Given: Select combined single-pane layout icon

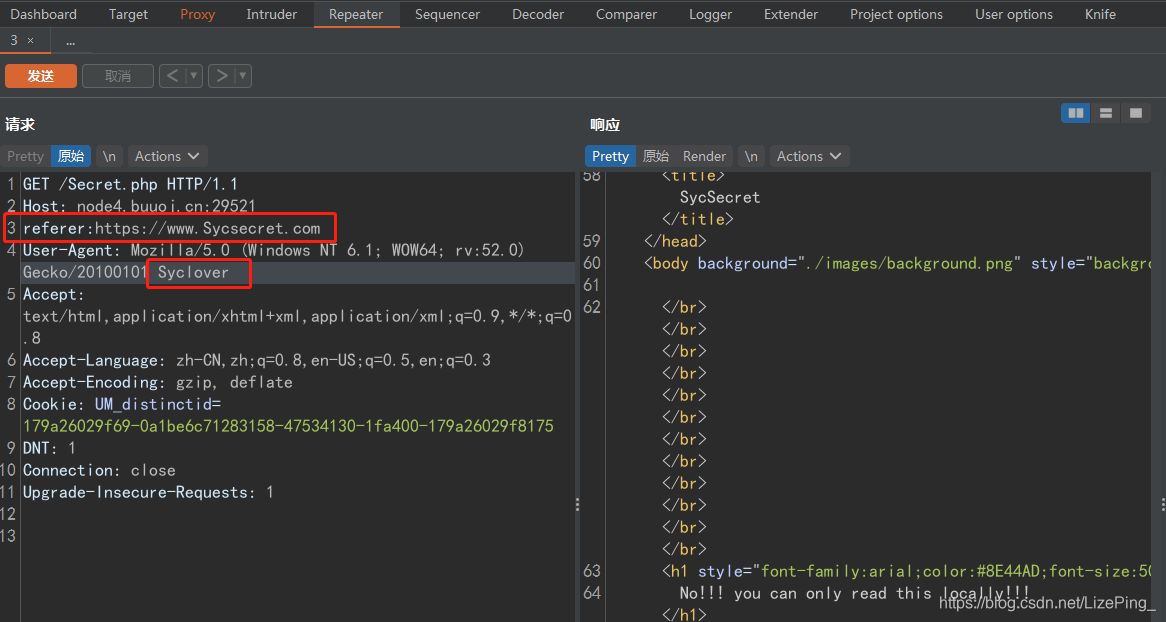Looking at the screenshot, I should point(1136,113).
